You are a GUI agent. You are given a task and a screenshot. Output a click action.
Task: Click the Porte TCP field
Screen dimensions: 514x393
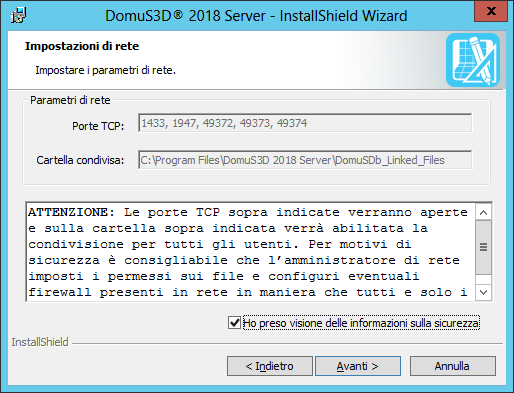(x=305, y=123)
